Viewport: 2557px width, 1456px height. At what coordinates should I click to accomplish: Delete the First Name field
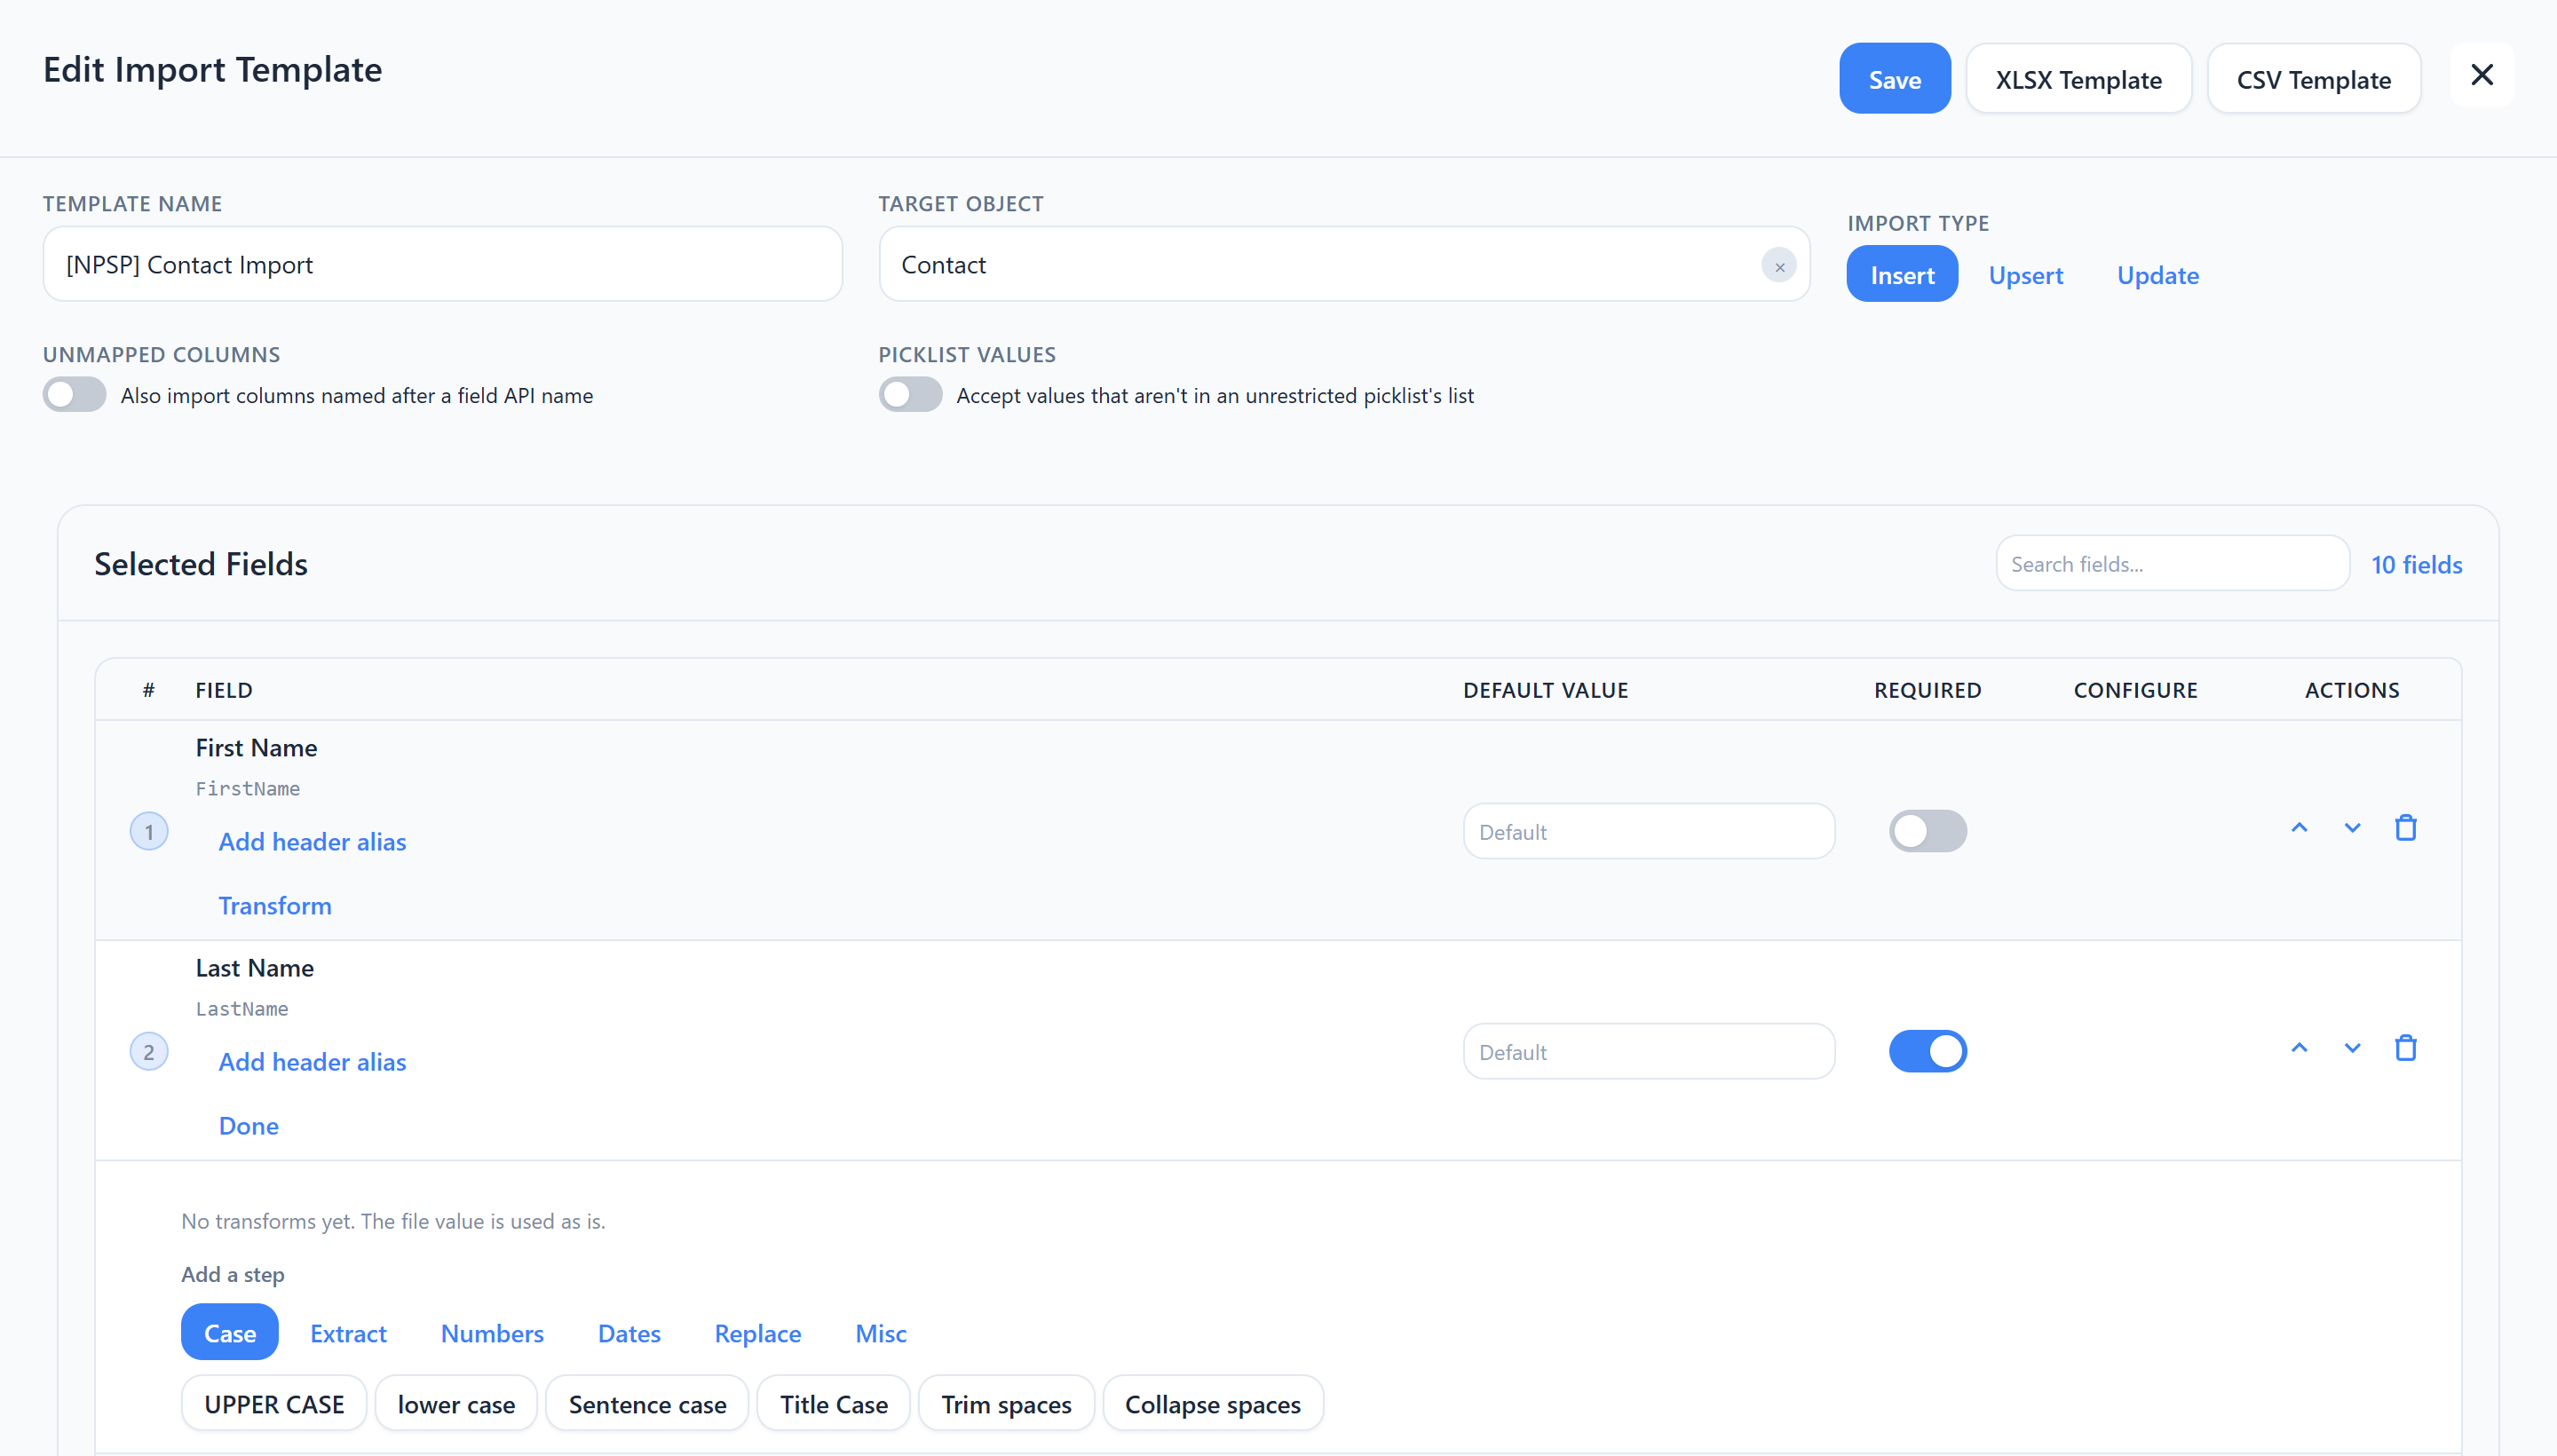coord(2405,829)
